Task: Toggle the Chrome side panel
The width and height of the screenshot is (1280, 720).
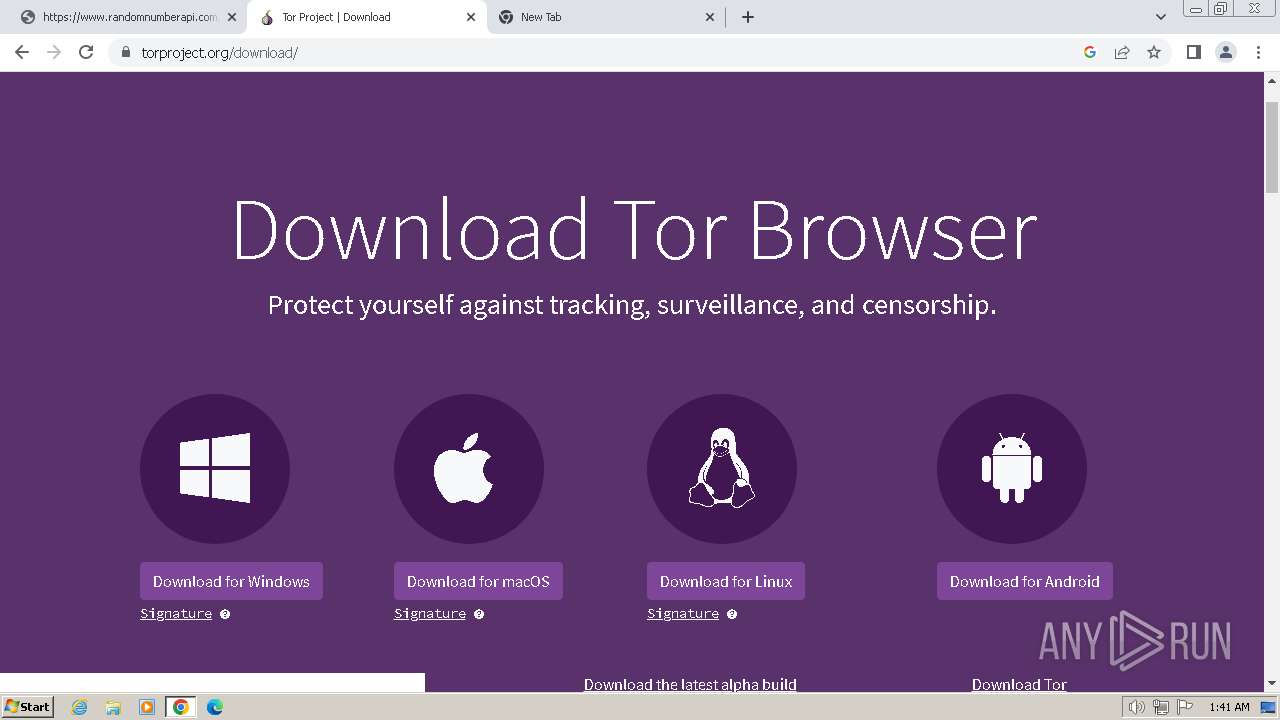Action: [x=1193, y=52]
